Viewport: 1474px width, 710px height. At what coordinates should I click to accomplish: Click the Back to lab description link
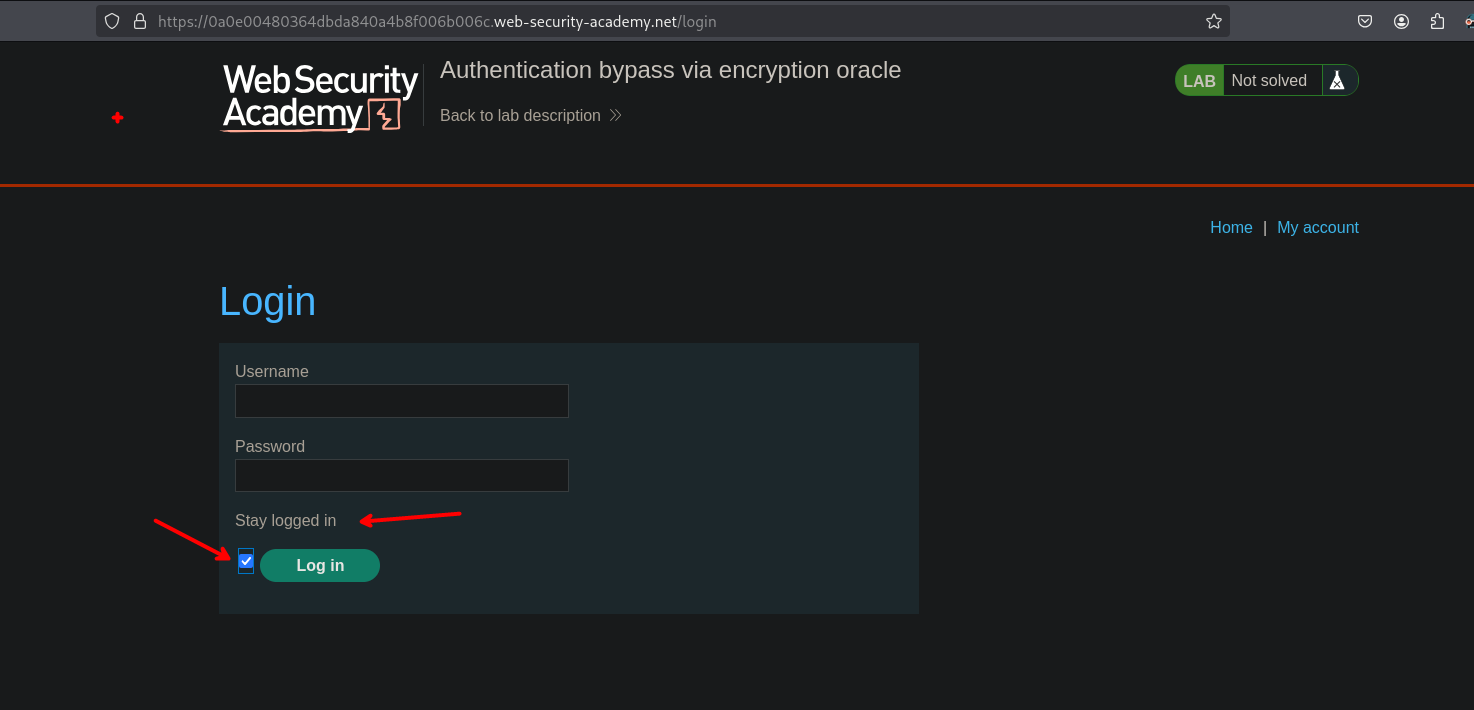tap(520, 116)
